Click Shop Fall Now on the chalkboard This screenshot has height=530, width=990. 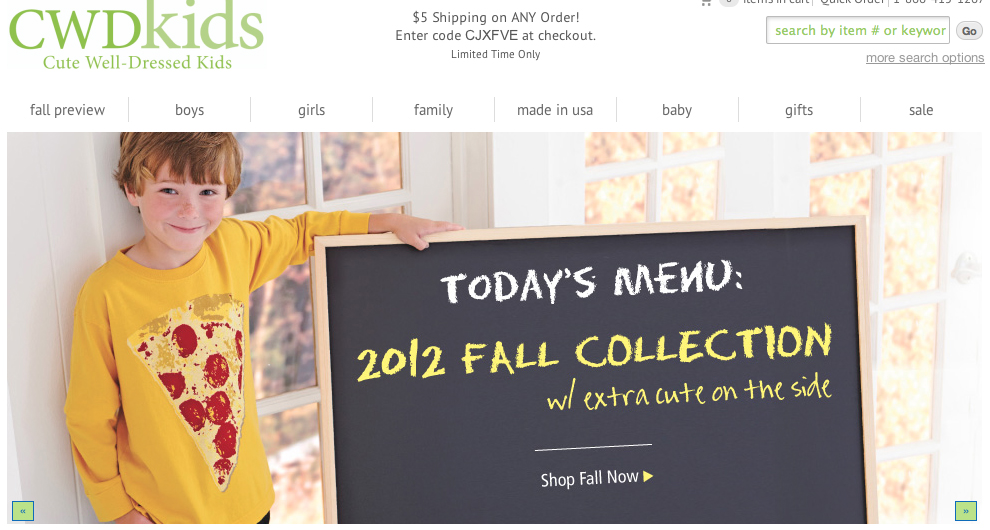click(590, 478)
